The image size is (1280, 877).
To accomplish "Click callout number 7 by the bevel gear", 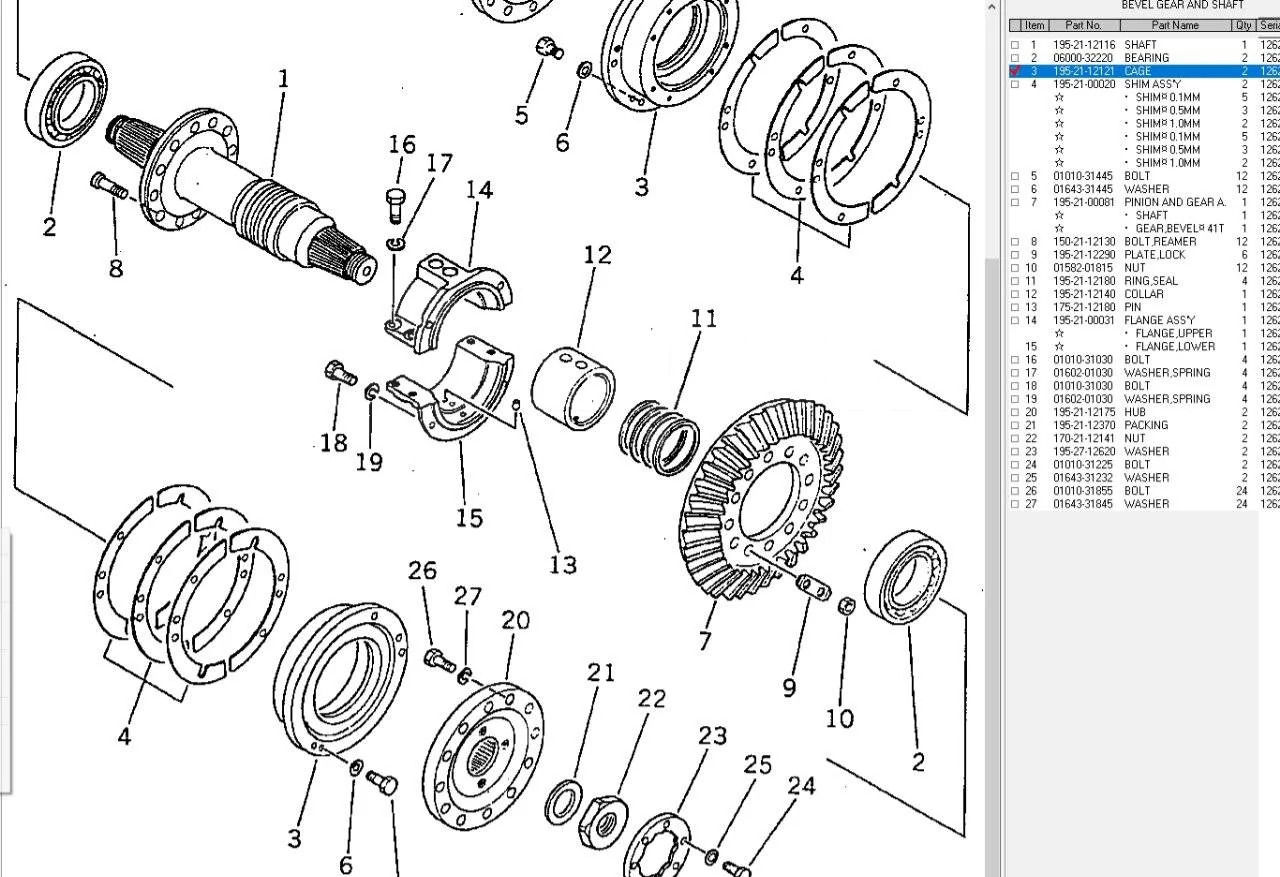I will [x=705, y=640].
